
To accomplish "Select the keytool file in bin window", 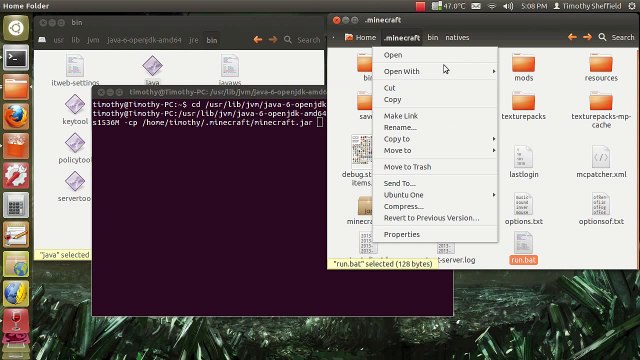I will [x=75, y=109].
